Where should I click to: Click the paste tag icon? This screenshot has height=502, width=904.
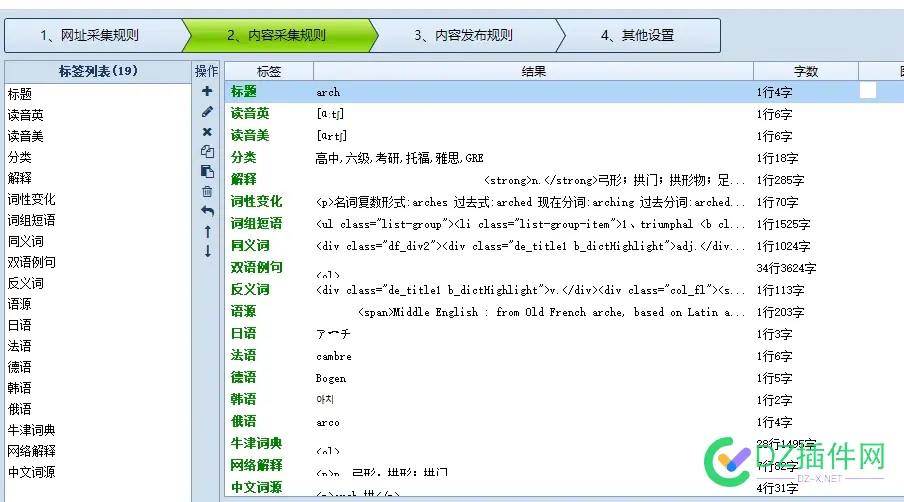point(207,171)
